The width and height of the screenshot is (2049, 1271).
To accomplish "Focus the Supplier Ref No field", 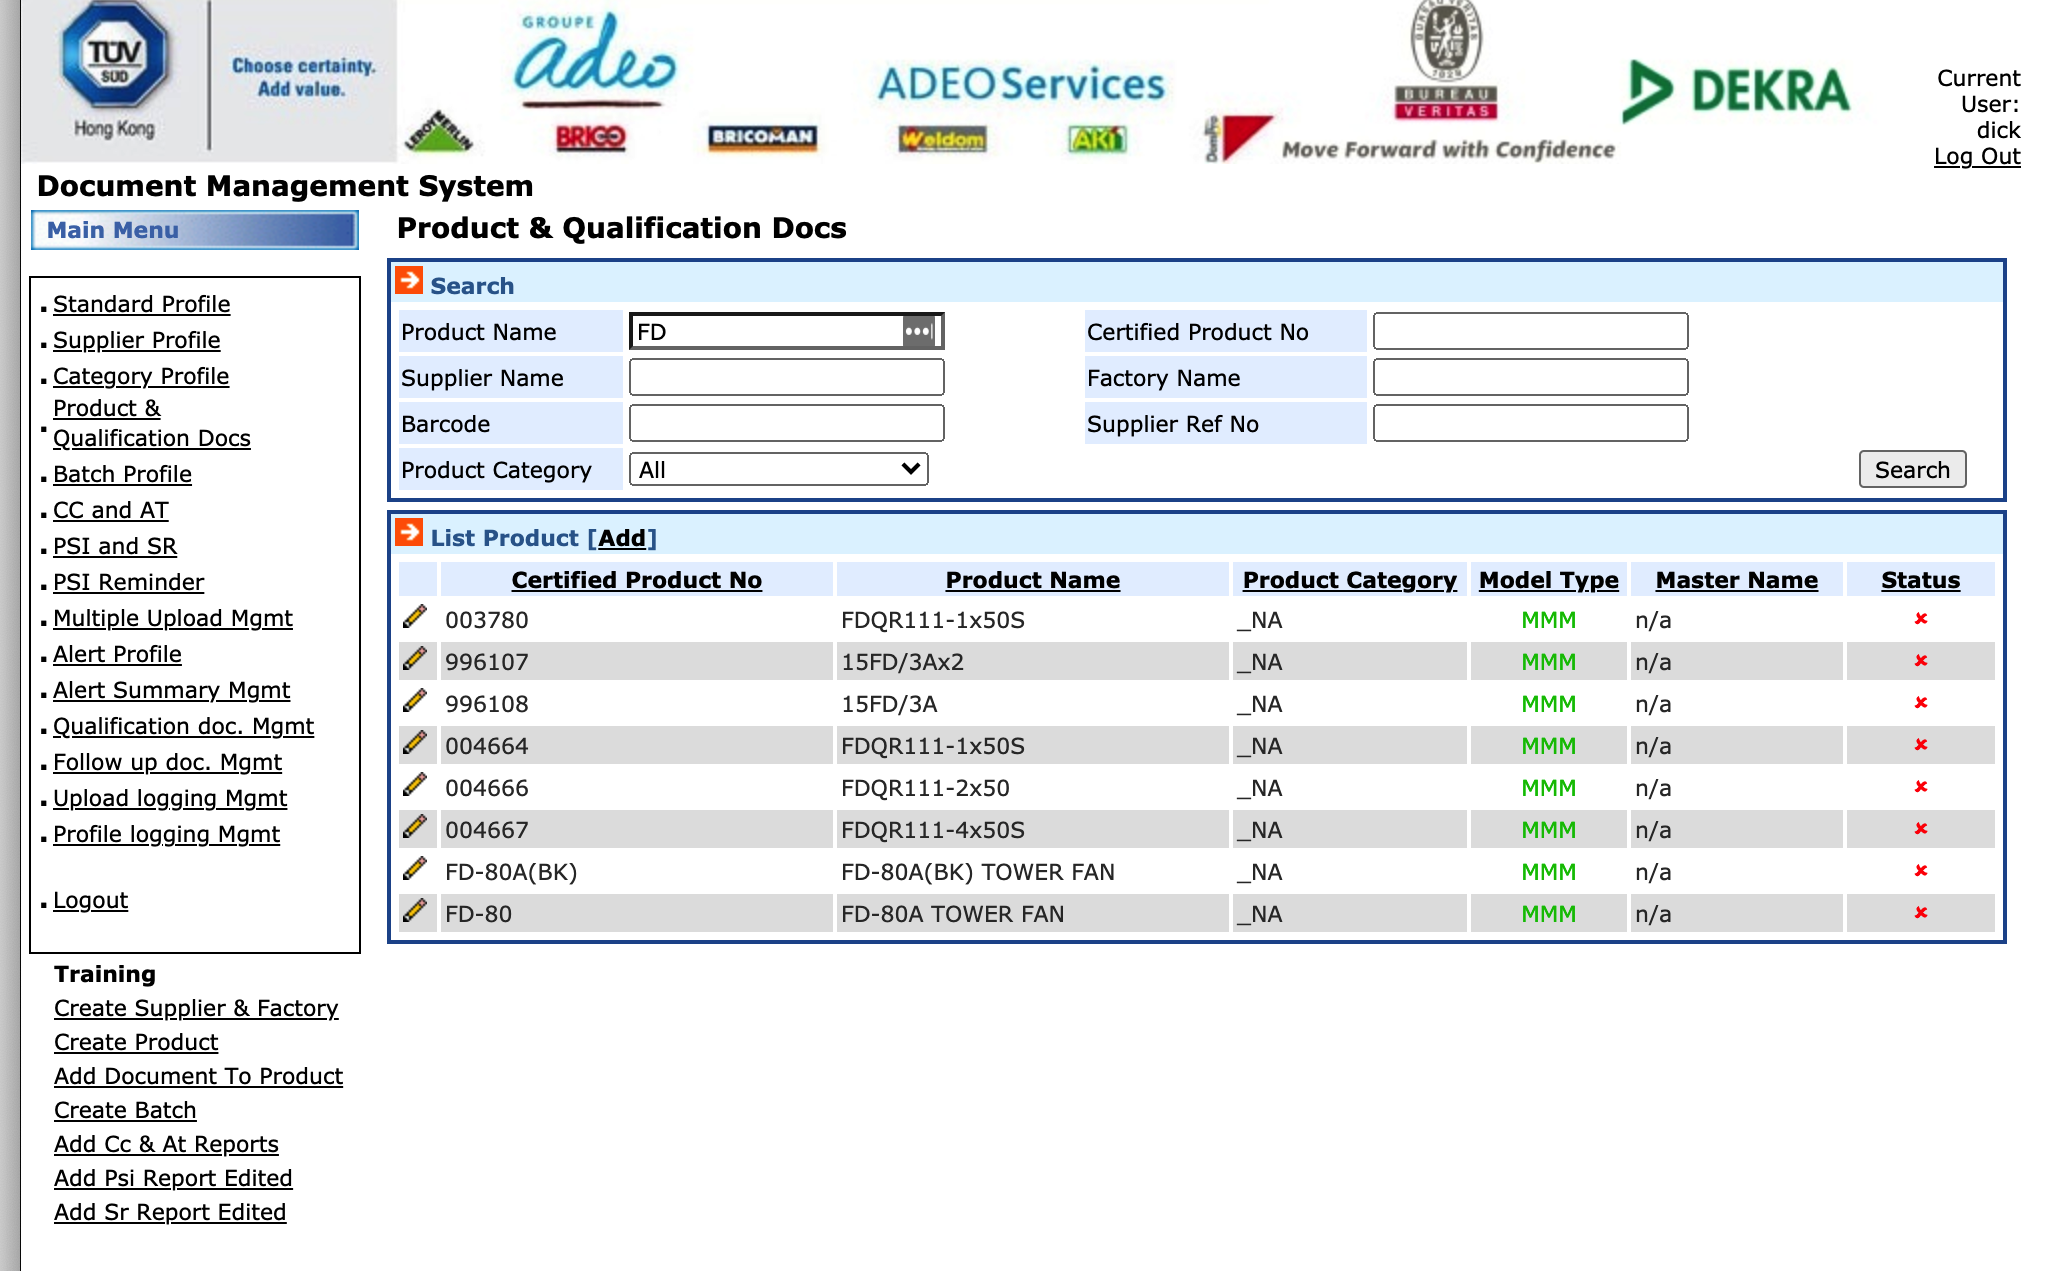I will coord(1530,423).
